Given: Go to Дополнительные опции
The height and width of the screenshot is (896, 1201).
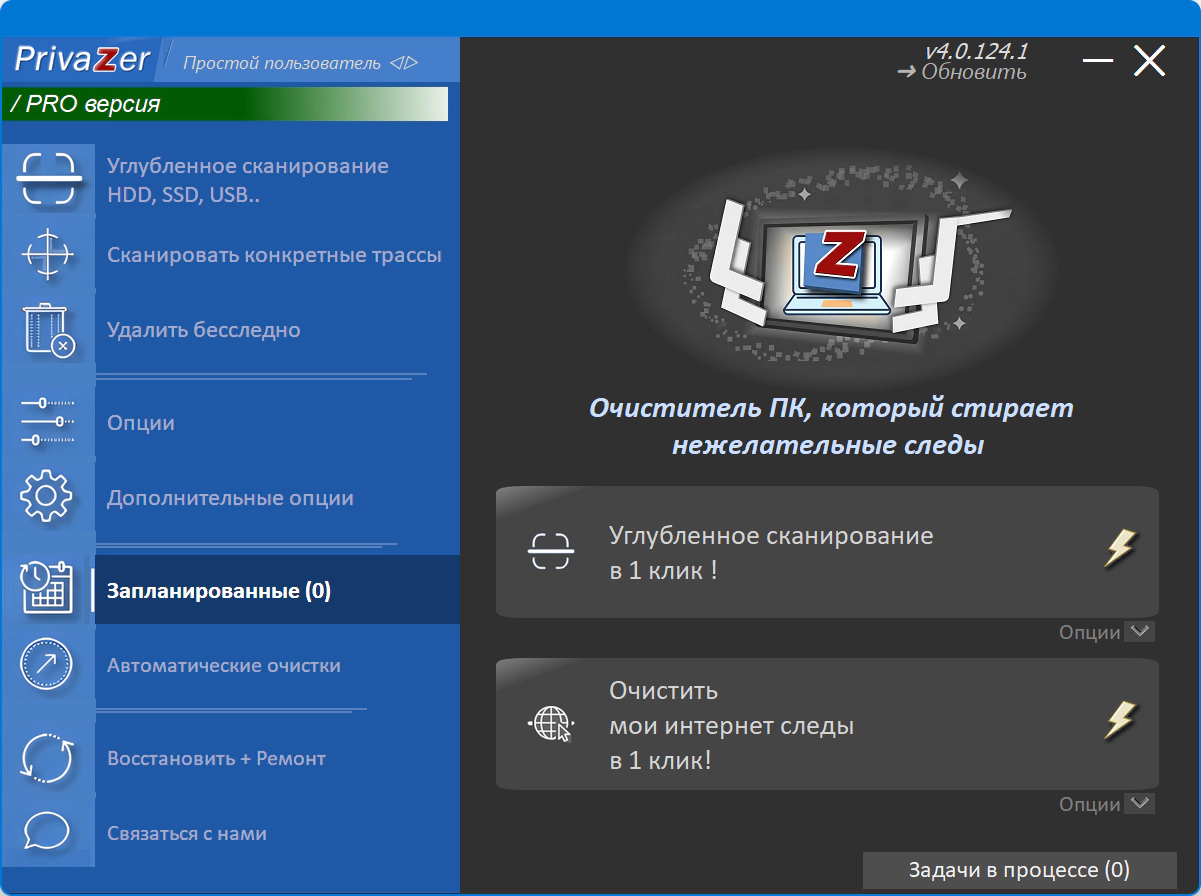Looking at the screenshot, I should point(230,498).
